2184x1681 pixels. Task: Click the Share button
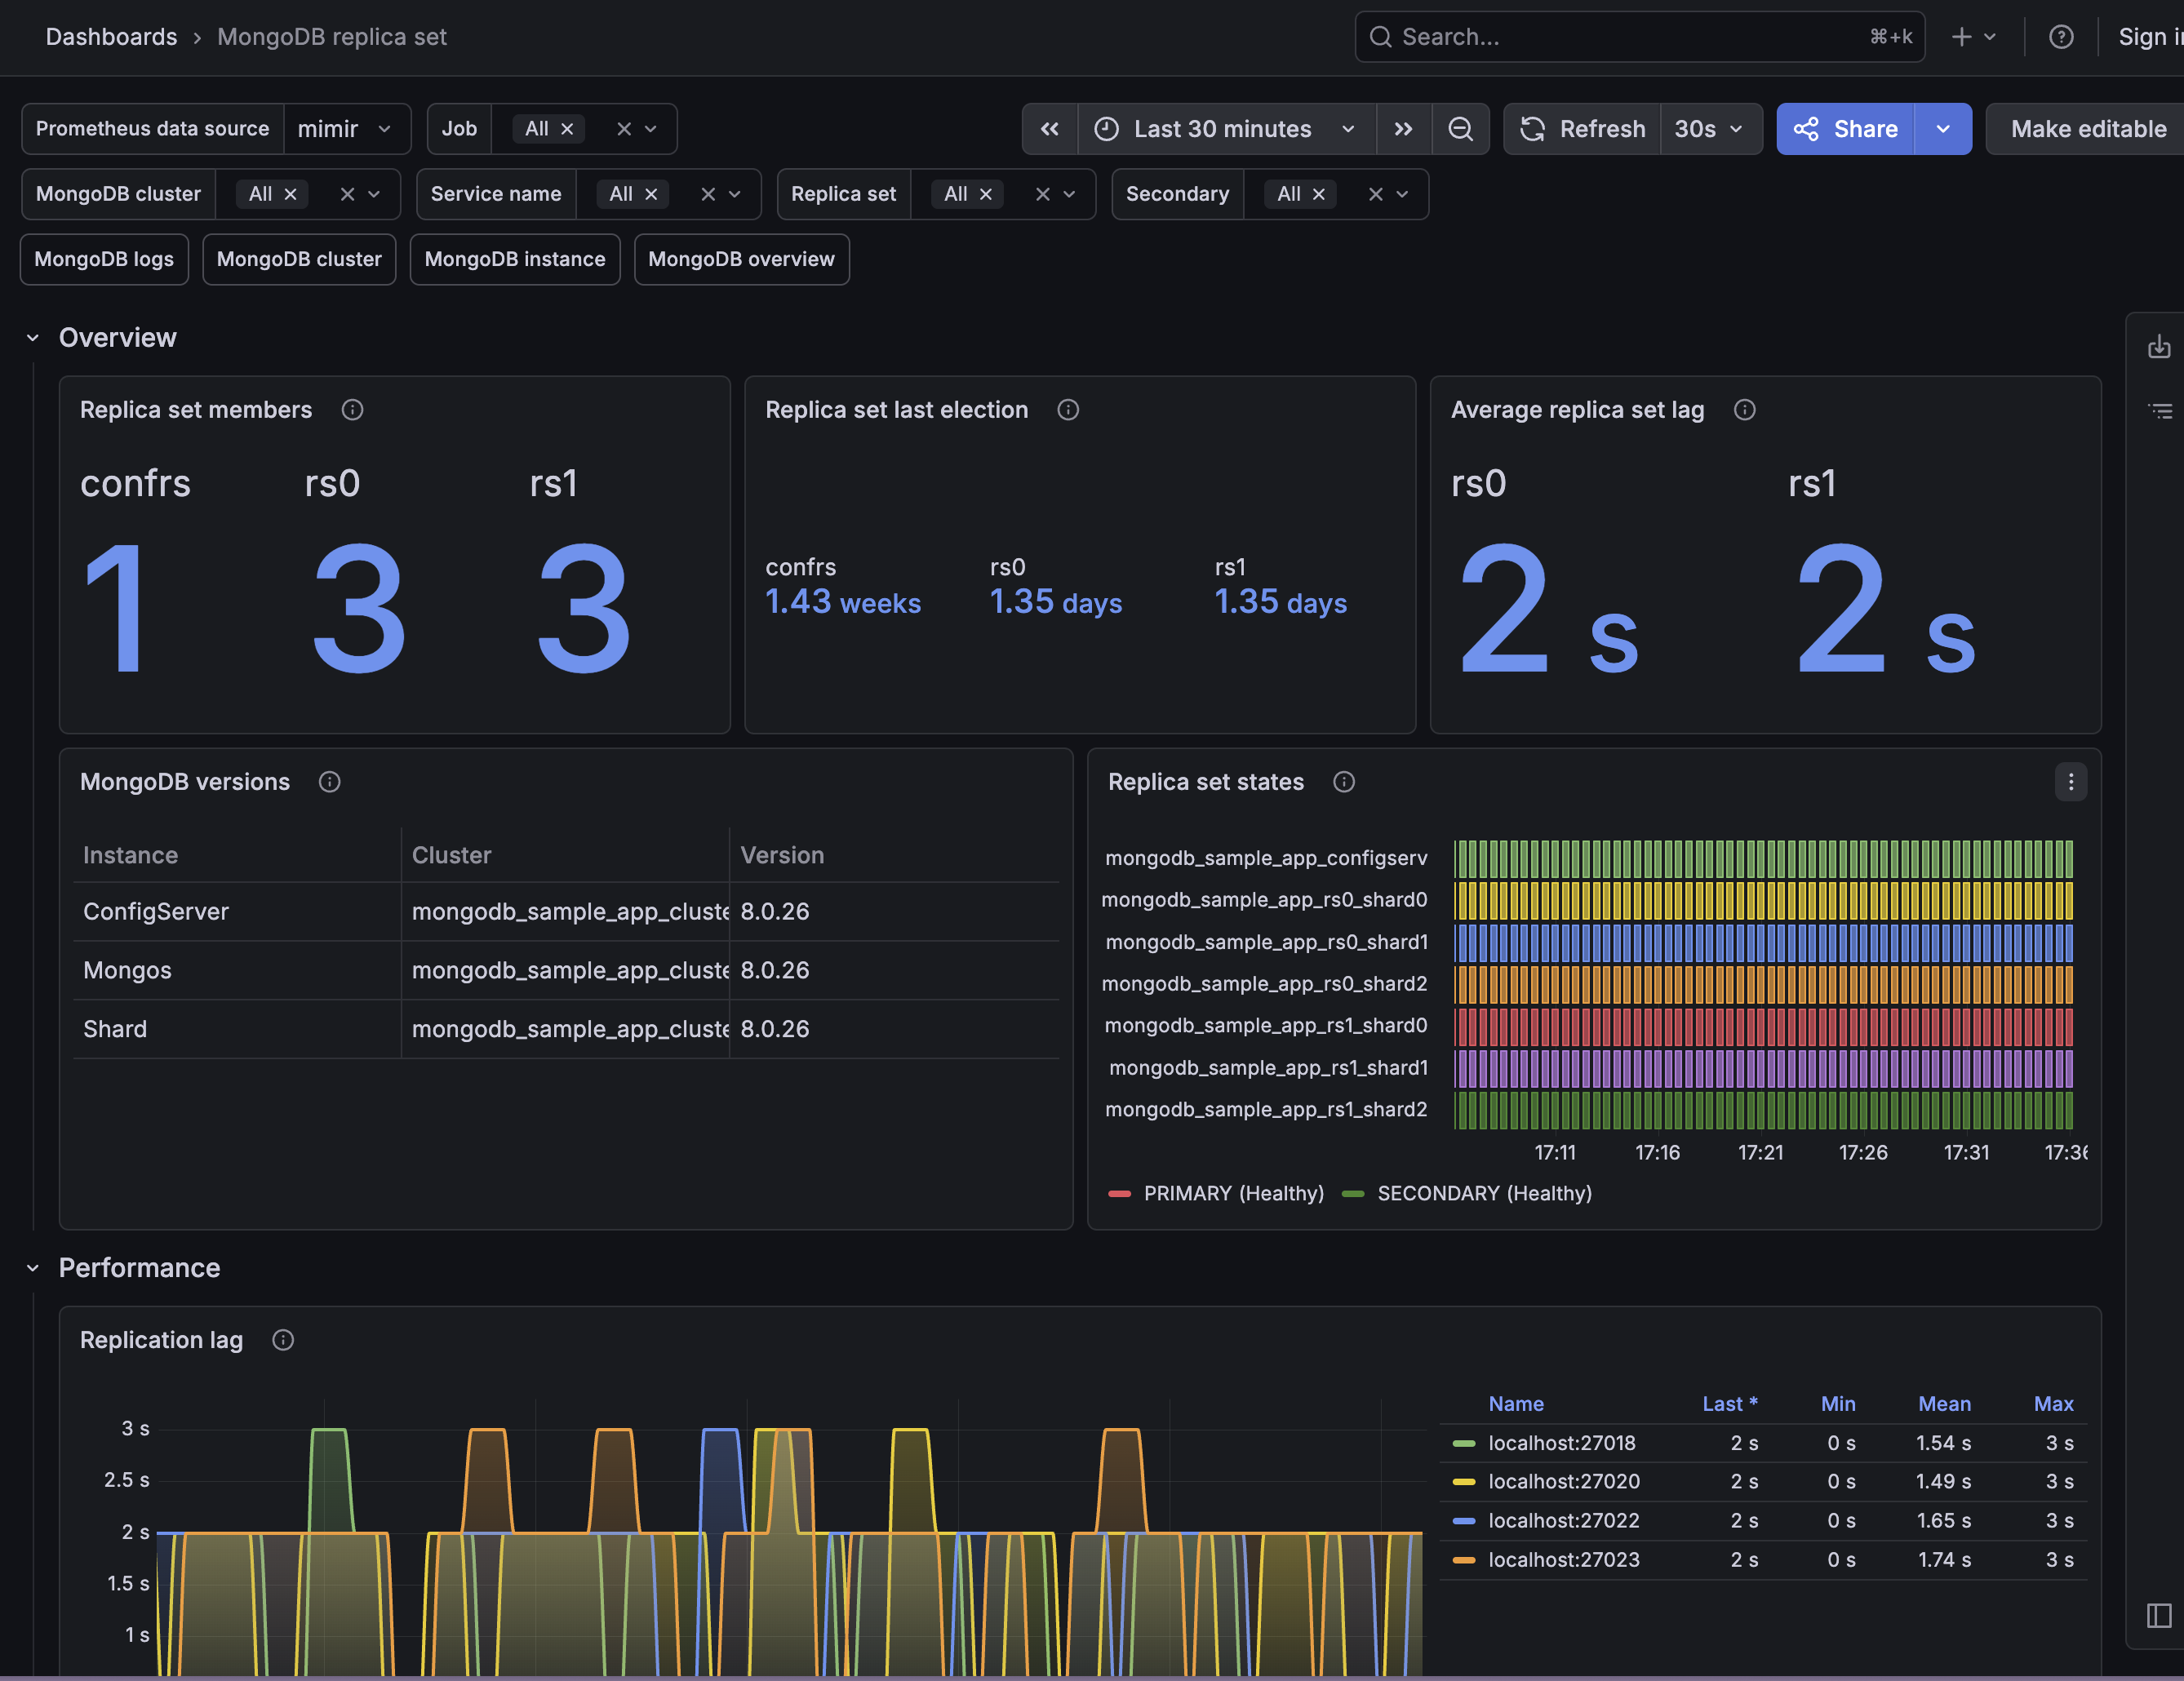pyautogui.click(x=1846, y=129)
